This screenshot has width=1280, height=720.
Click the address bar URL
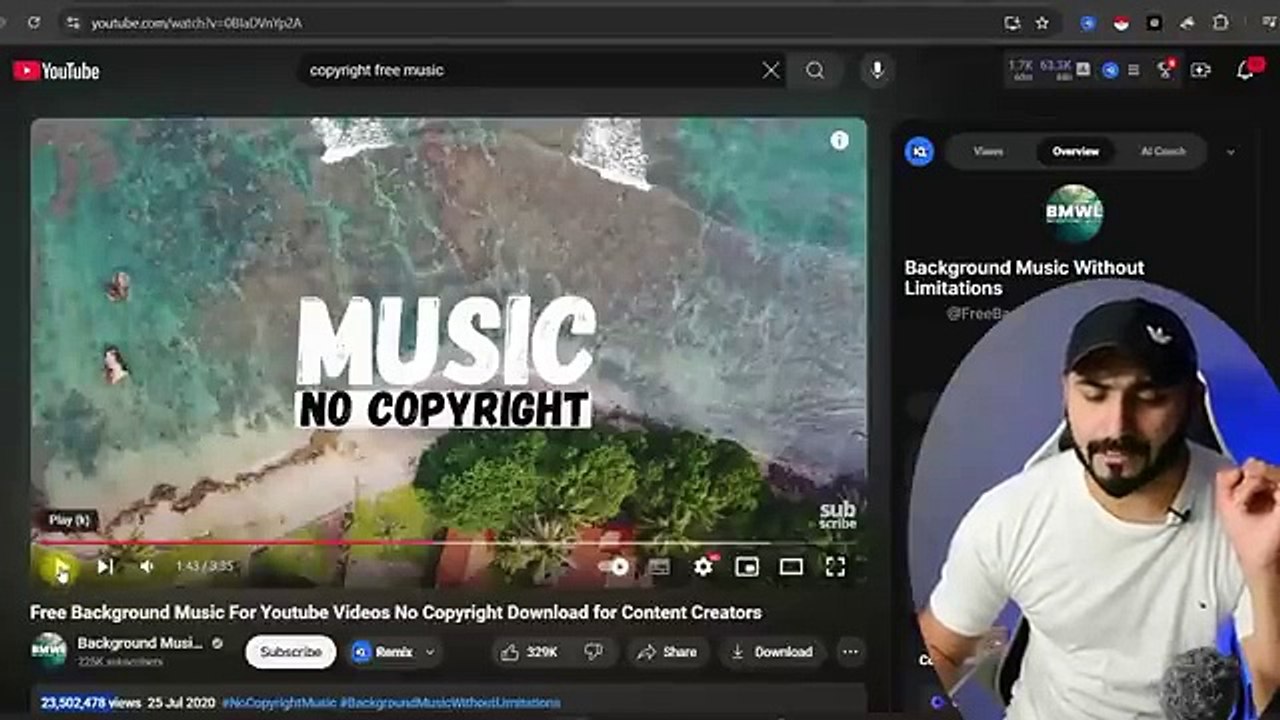click(x=197, y=22)
